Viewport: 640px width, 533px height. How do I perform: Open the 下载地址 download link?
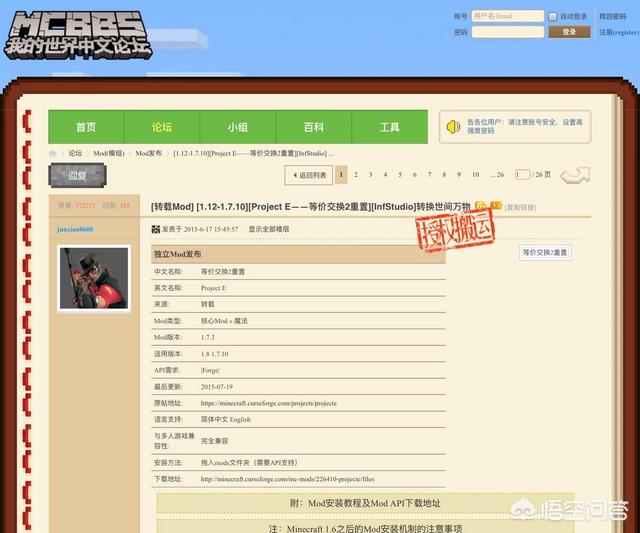point(287,479)
